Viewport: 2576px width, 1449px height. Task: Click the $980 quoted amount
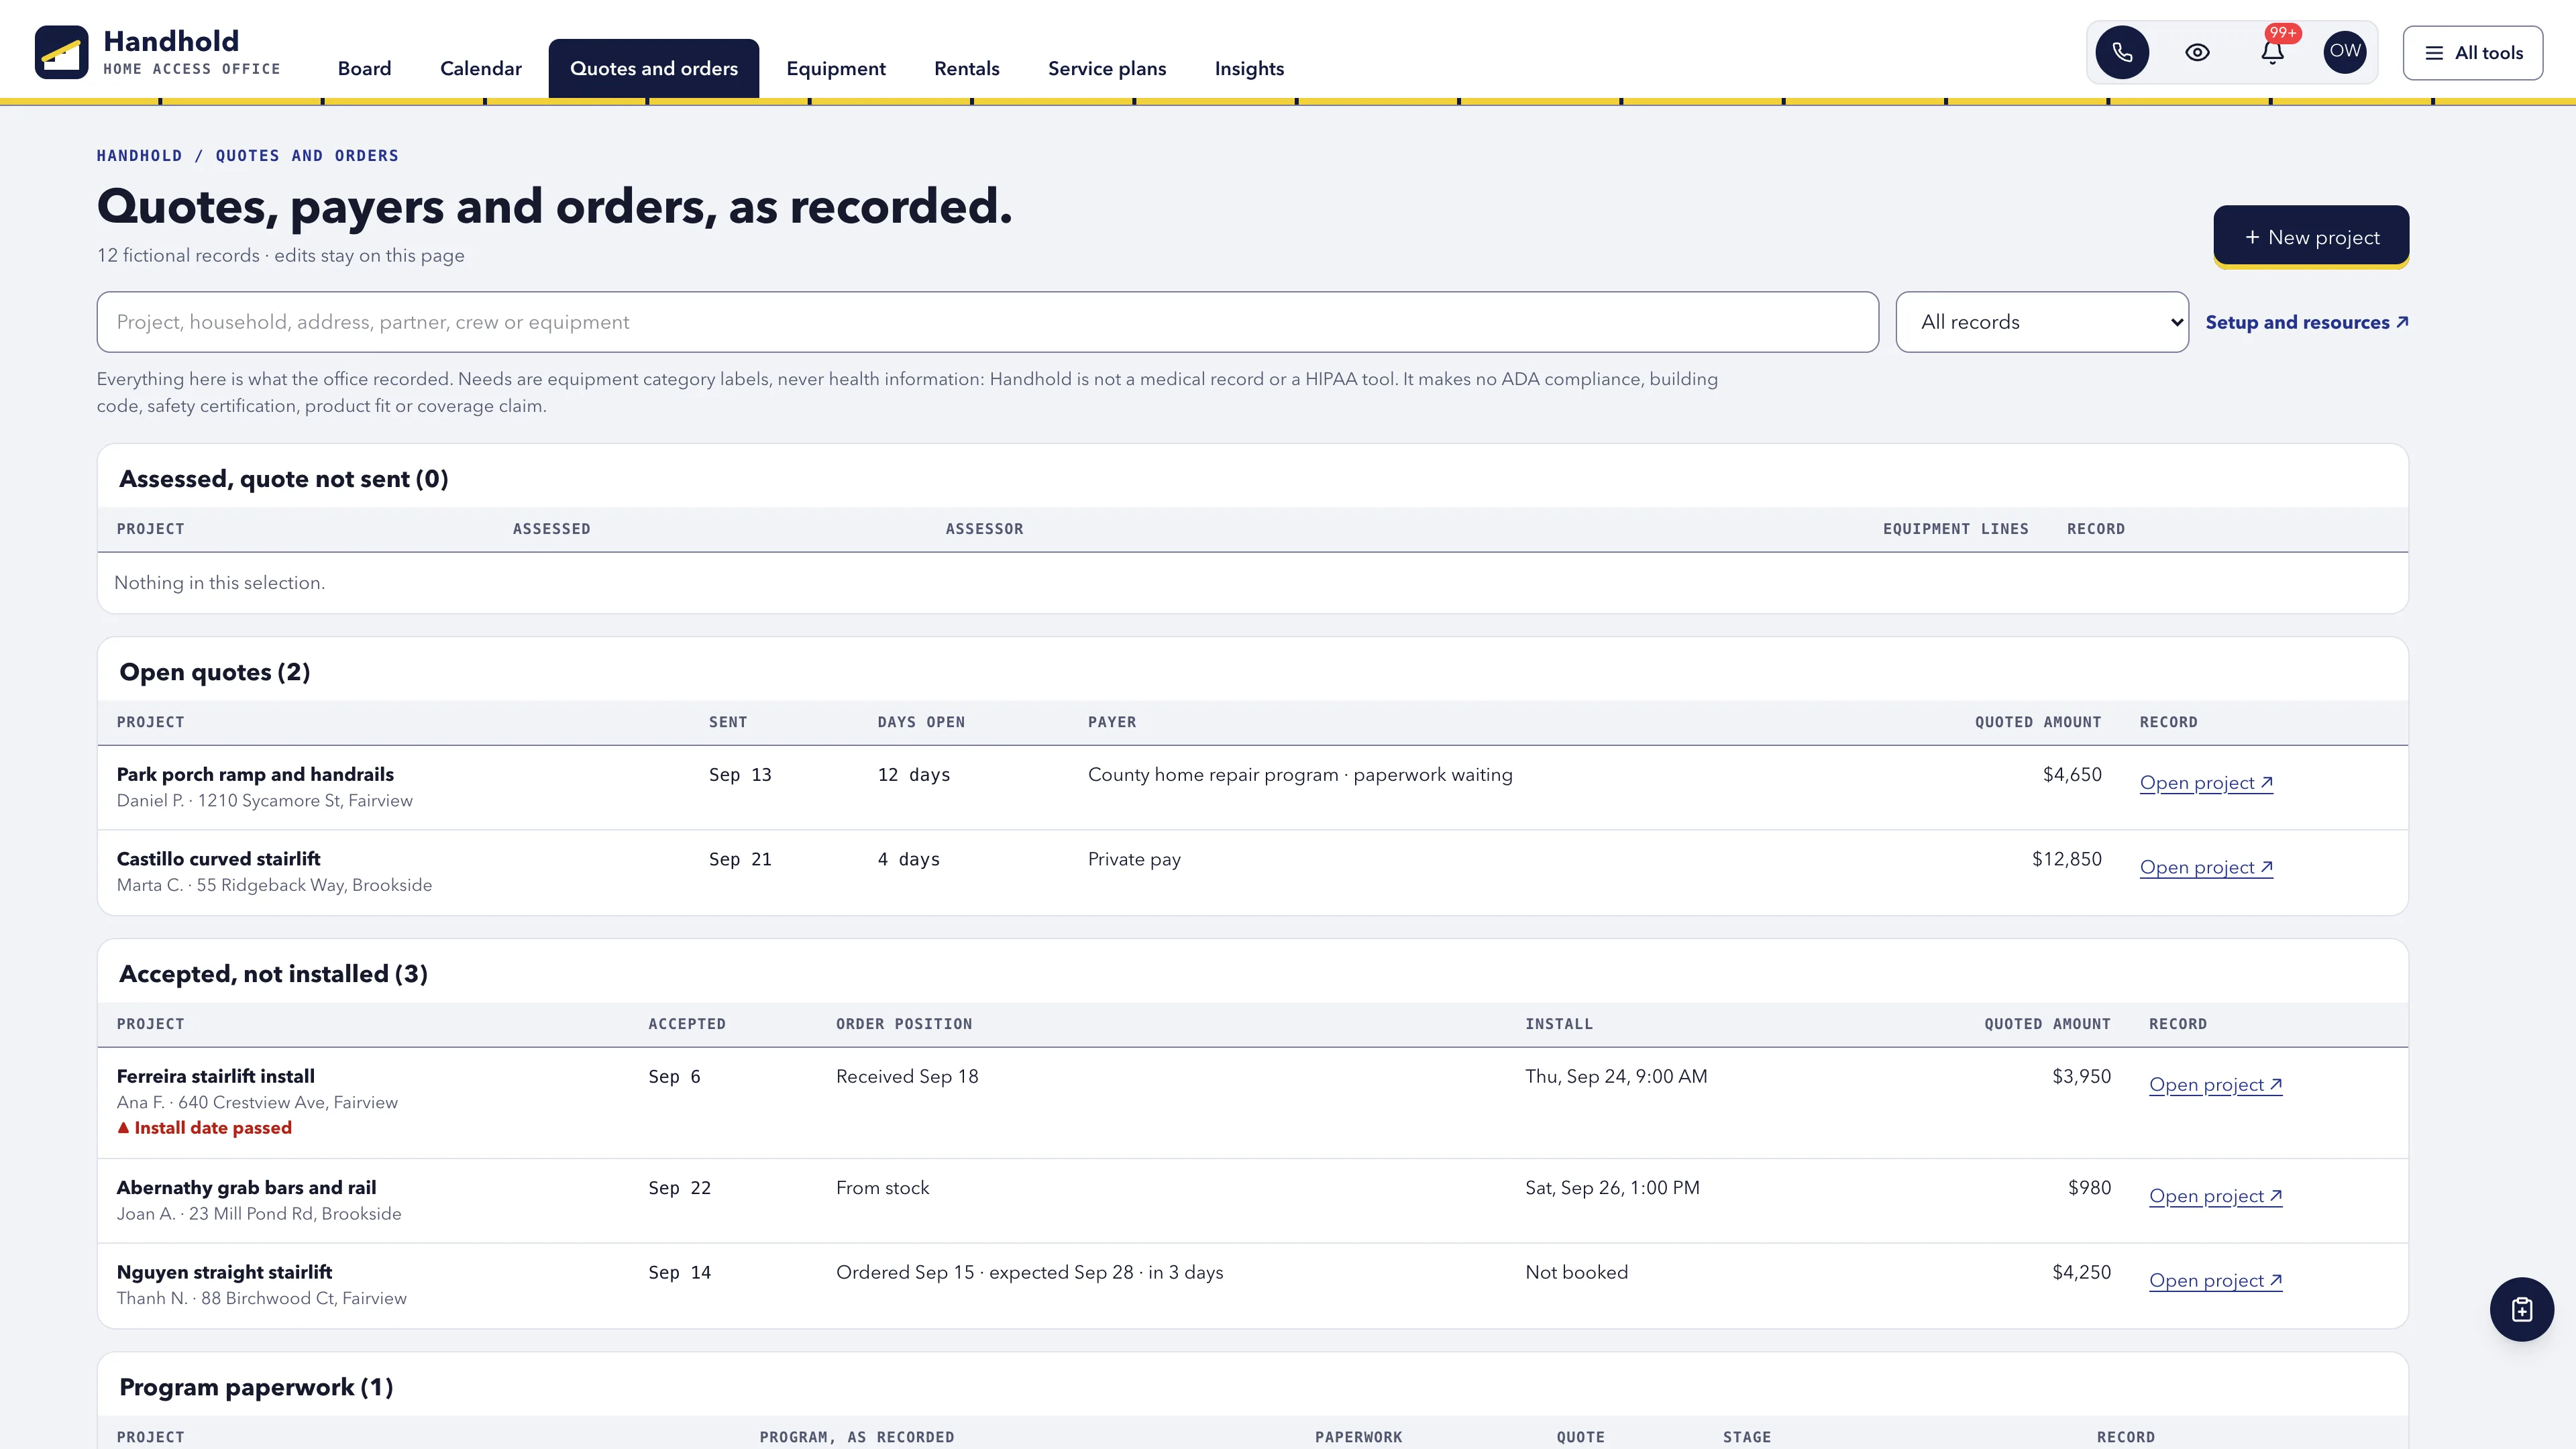[x=2089, y=1187]
